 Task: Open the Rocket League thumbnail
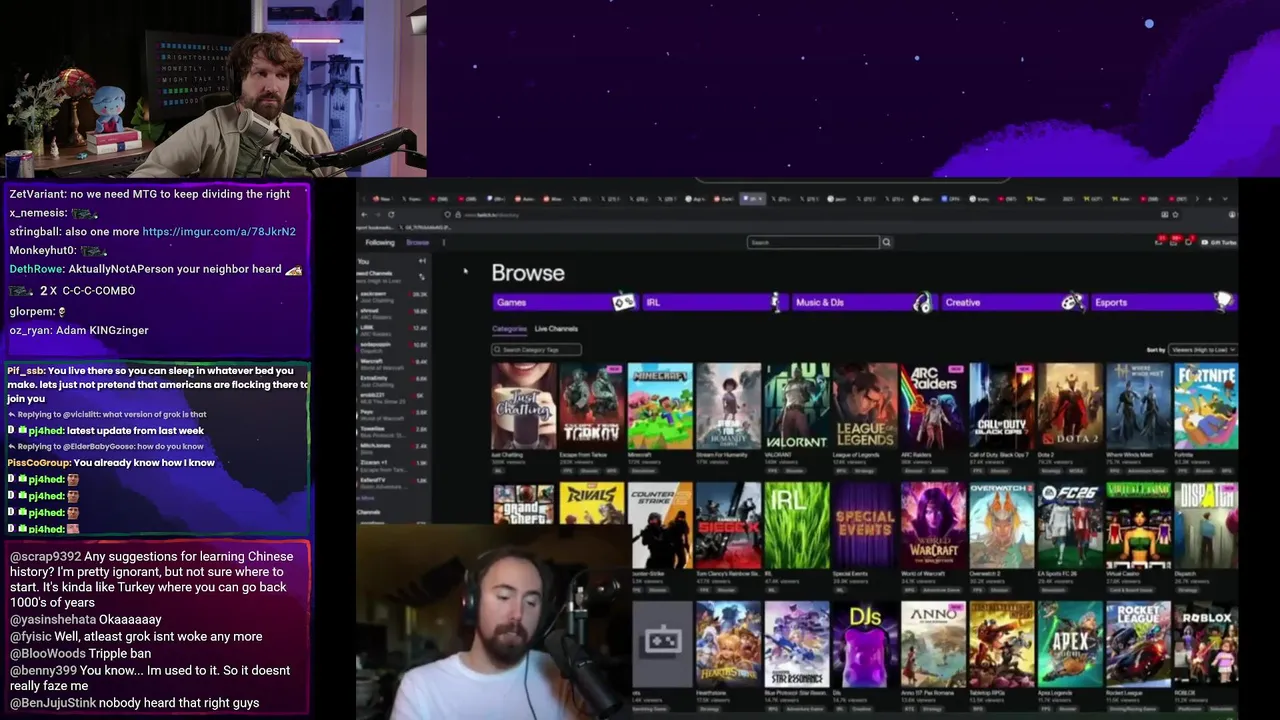point(1138,644)
